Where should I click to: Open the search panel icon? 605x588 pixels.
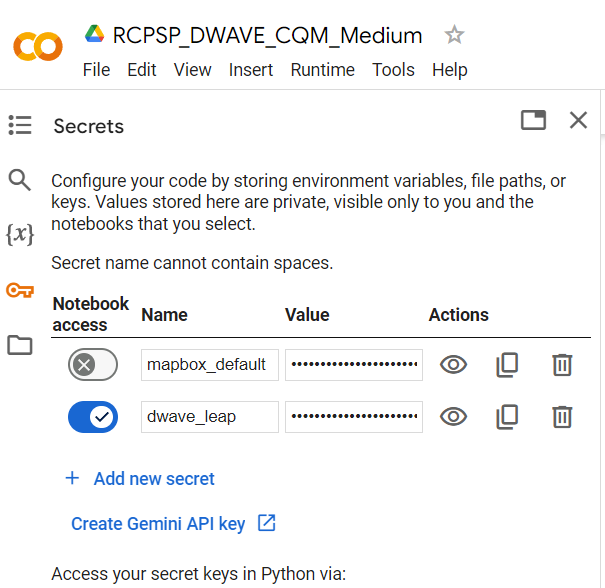click(x=20, y=180)
